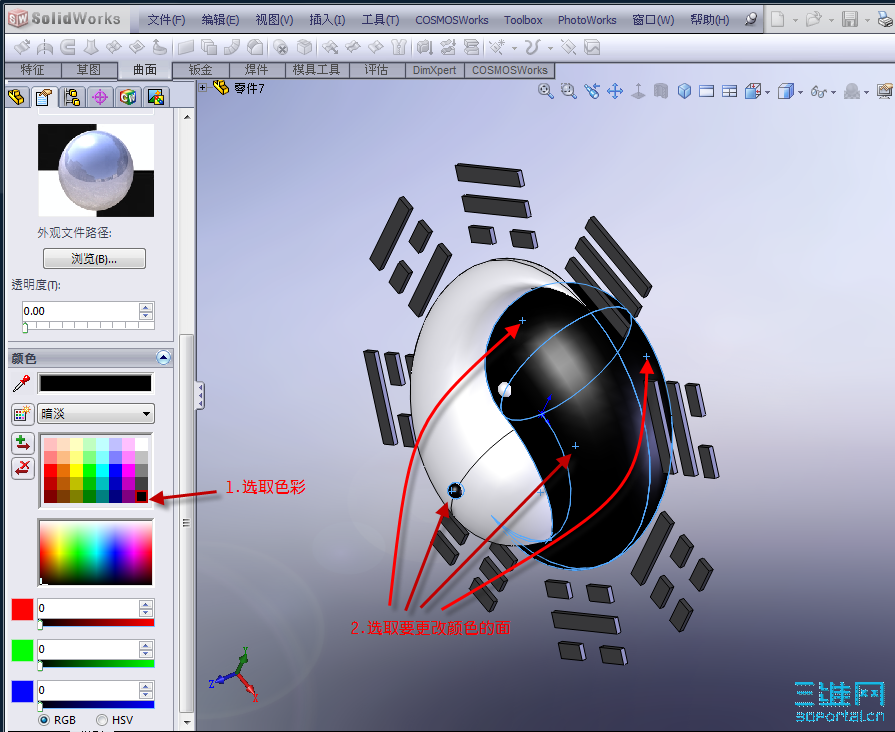Open the ConfigurationManager tab icon
The image size is (895, 732).
pos(72,97)
